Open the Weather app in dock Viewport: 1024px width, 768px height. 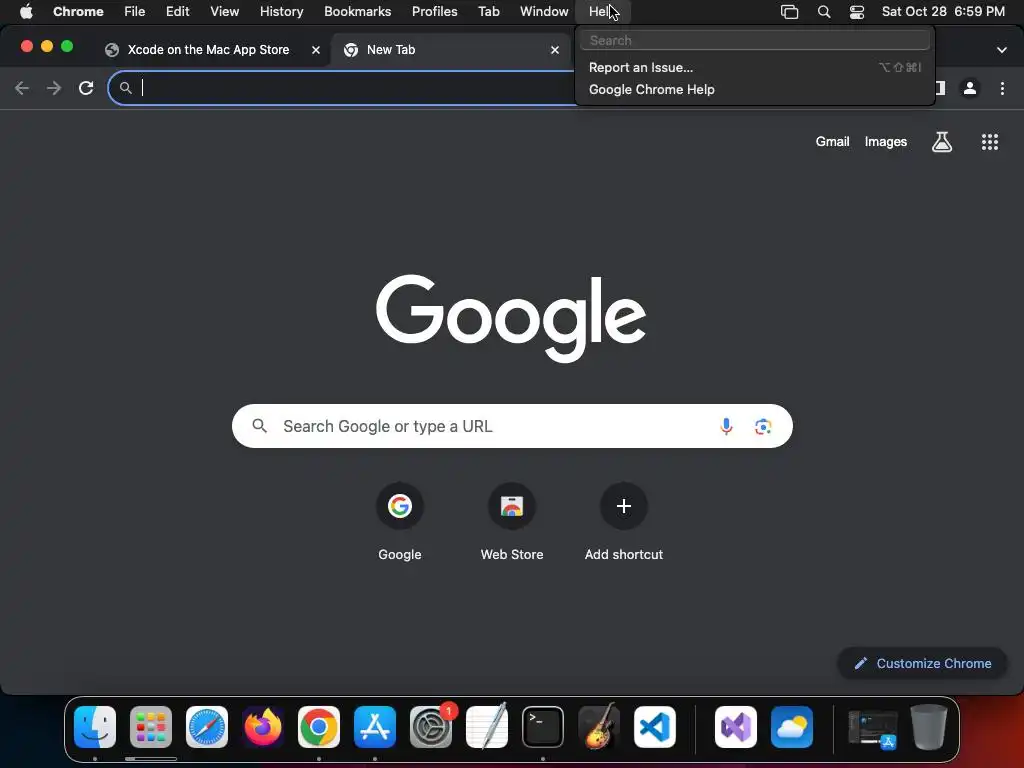click(792, 727)
